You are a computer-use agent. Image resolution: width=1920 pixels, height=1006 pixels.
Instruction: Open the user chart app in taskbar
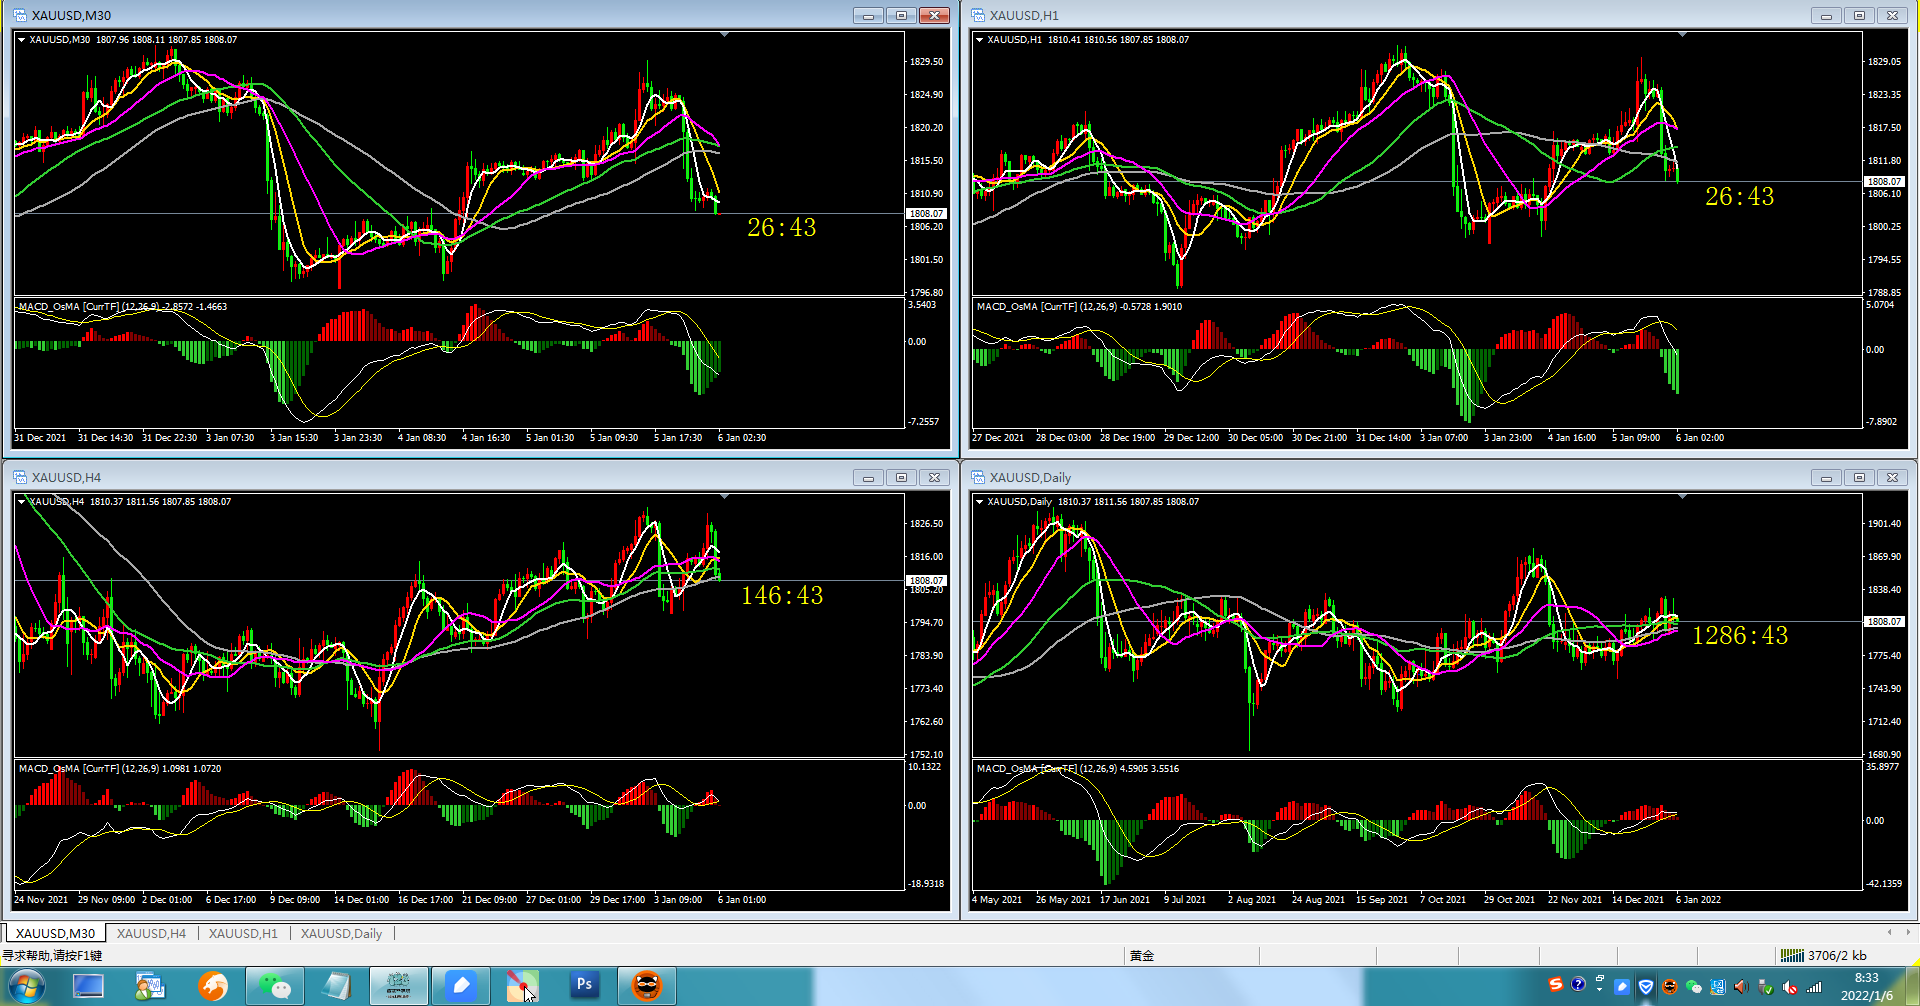[x=150, y=986]
